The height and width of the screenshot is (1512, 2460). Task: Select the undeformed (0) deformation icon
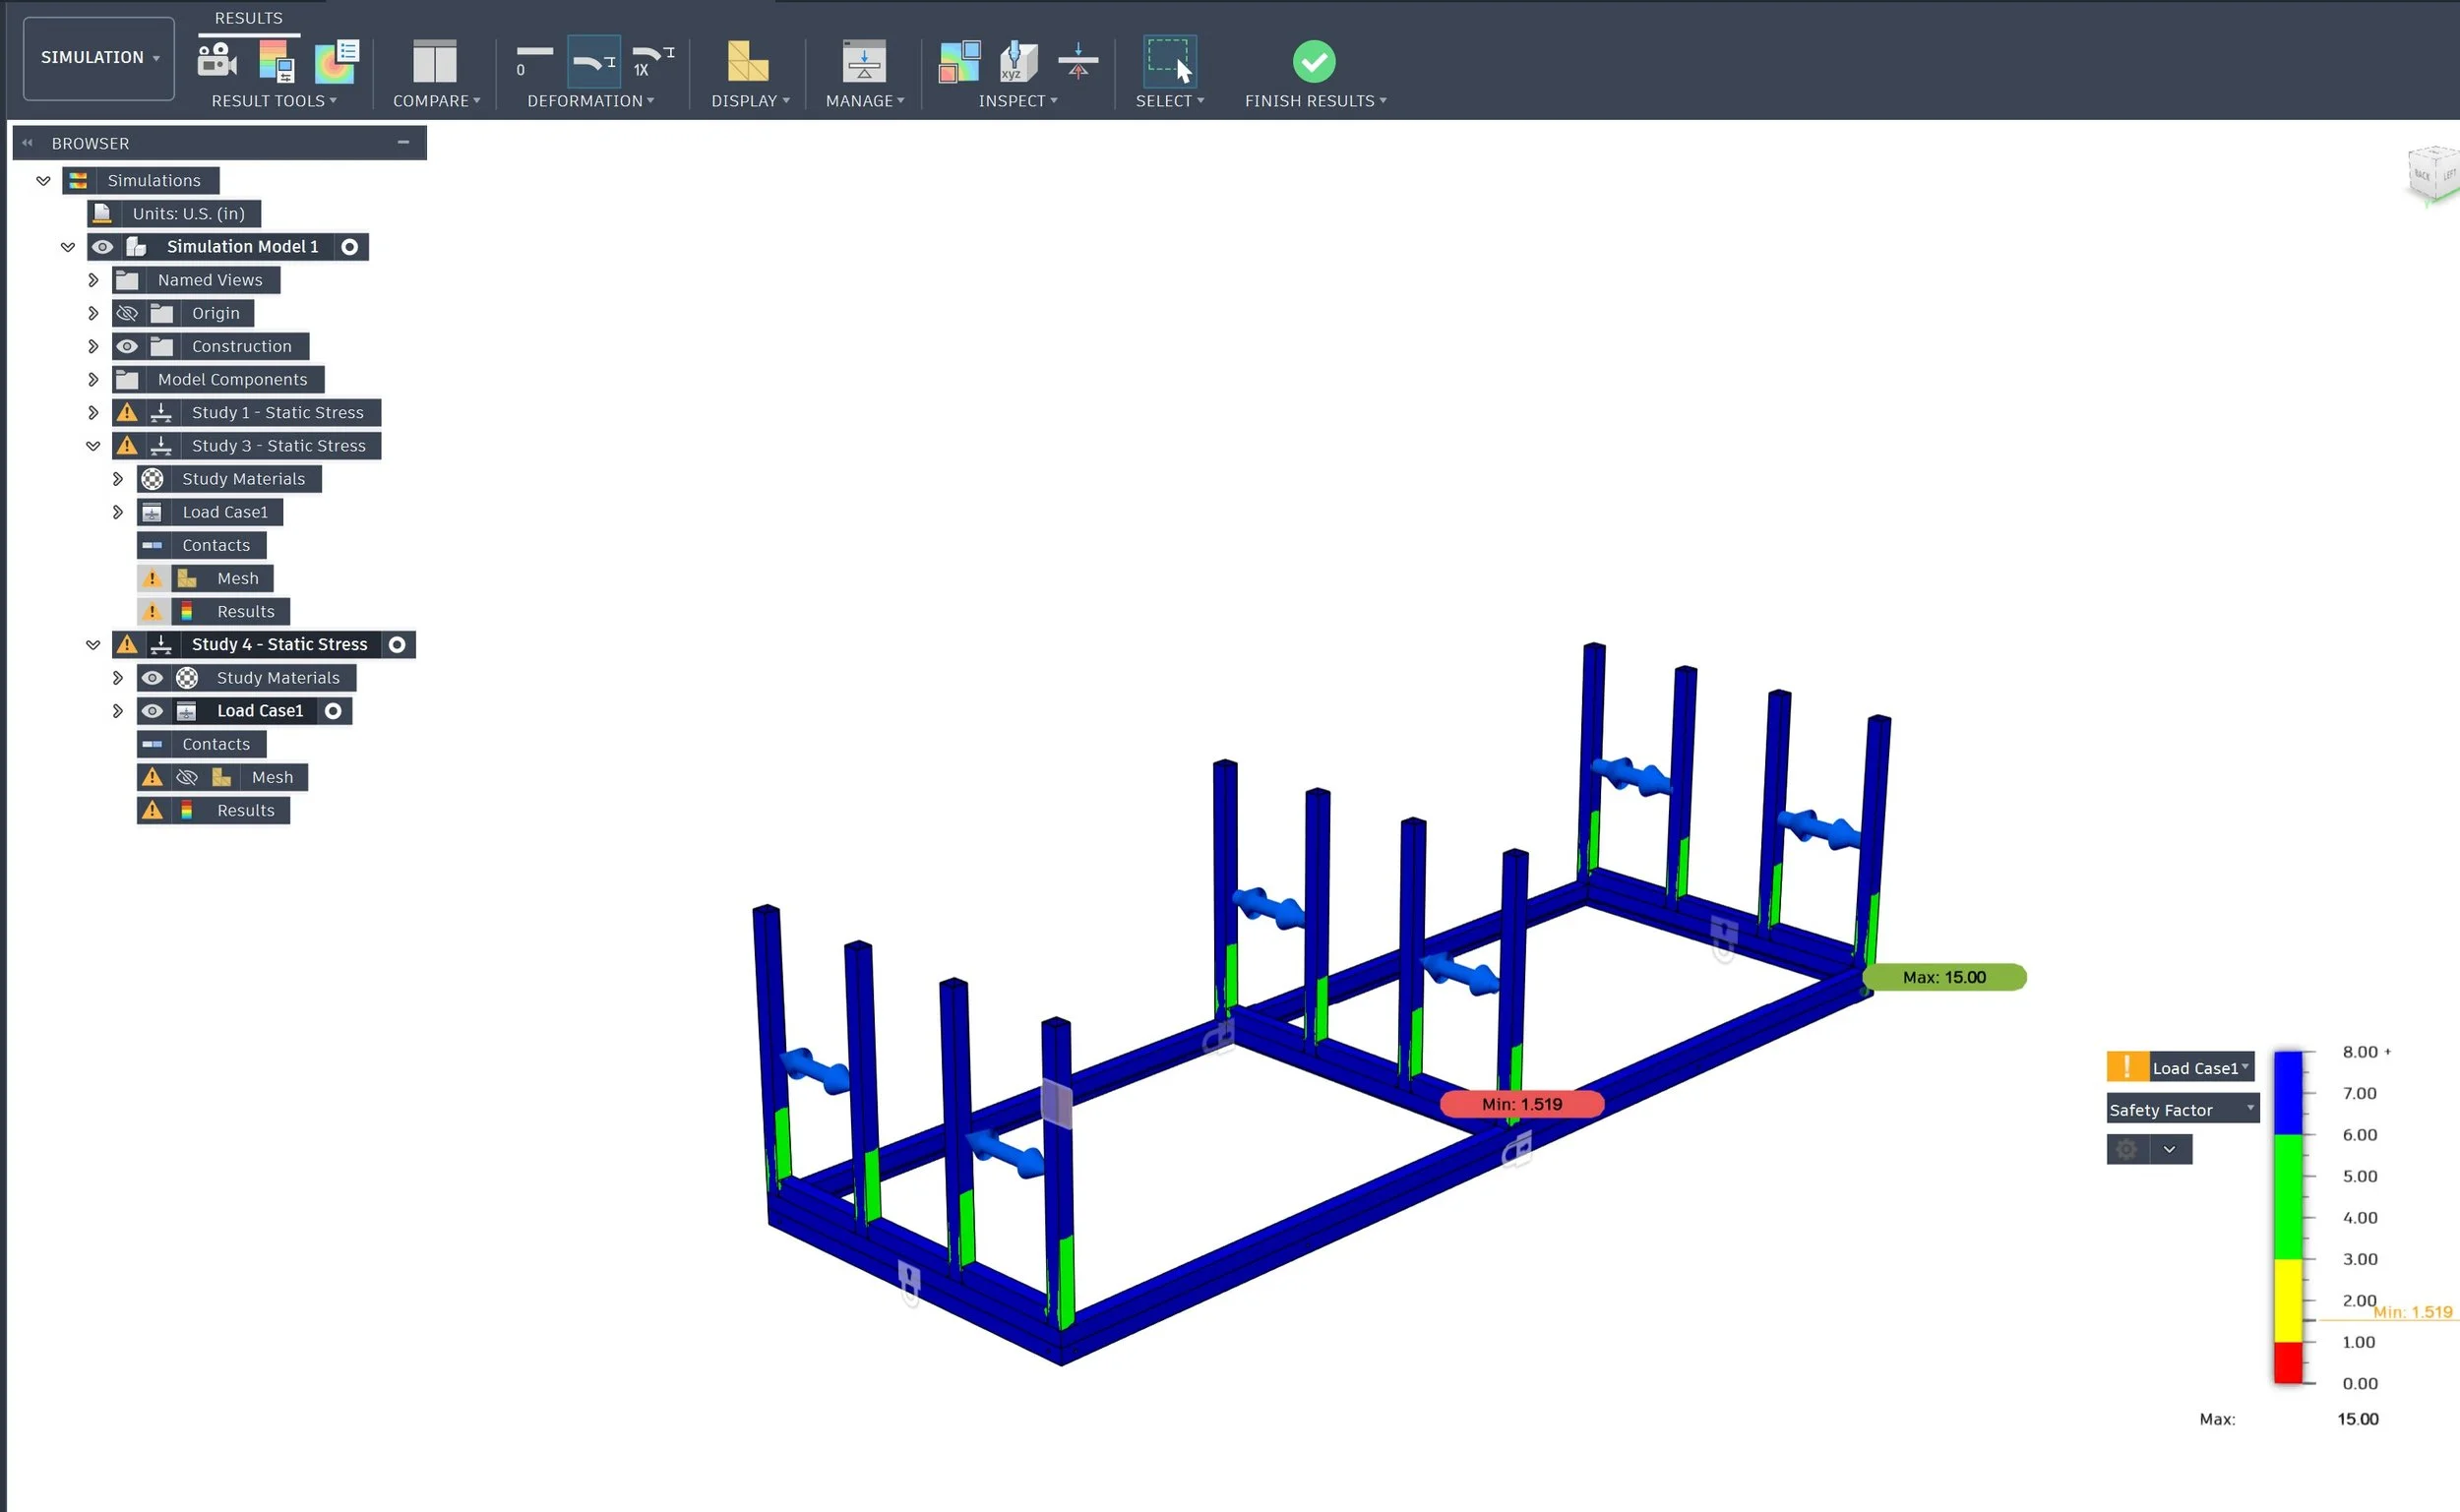tap(534, 61)
